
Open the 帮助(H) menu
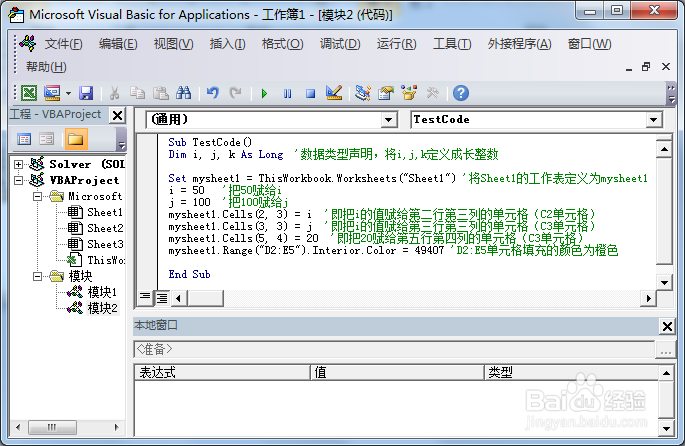46,67
